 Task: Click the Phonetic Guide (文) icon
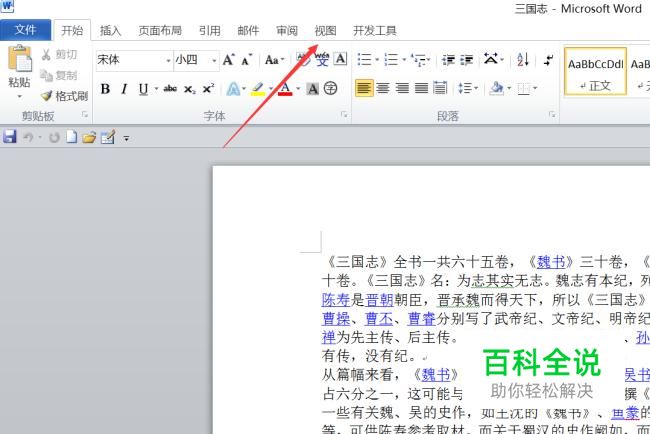(322, 60)
